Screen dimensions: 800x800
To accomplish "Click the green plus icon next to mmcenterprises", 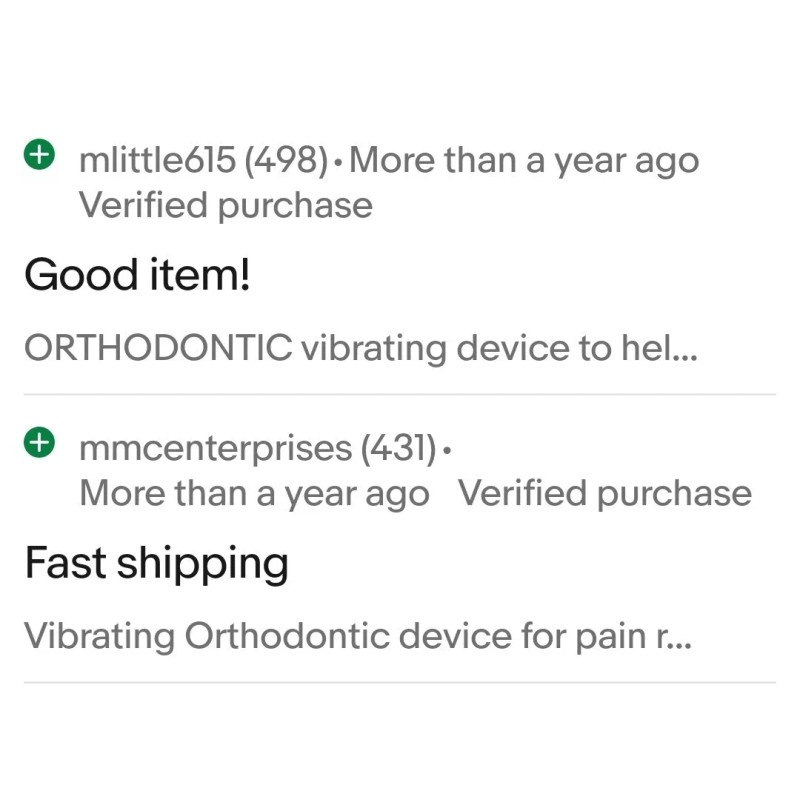I will [38, 443].
